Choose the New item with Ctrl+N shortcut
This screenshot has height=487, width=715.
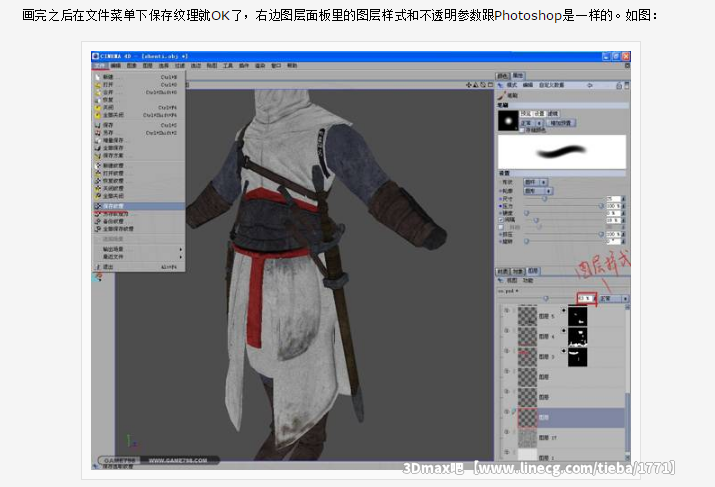click(x=139, y=77)
